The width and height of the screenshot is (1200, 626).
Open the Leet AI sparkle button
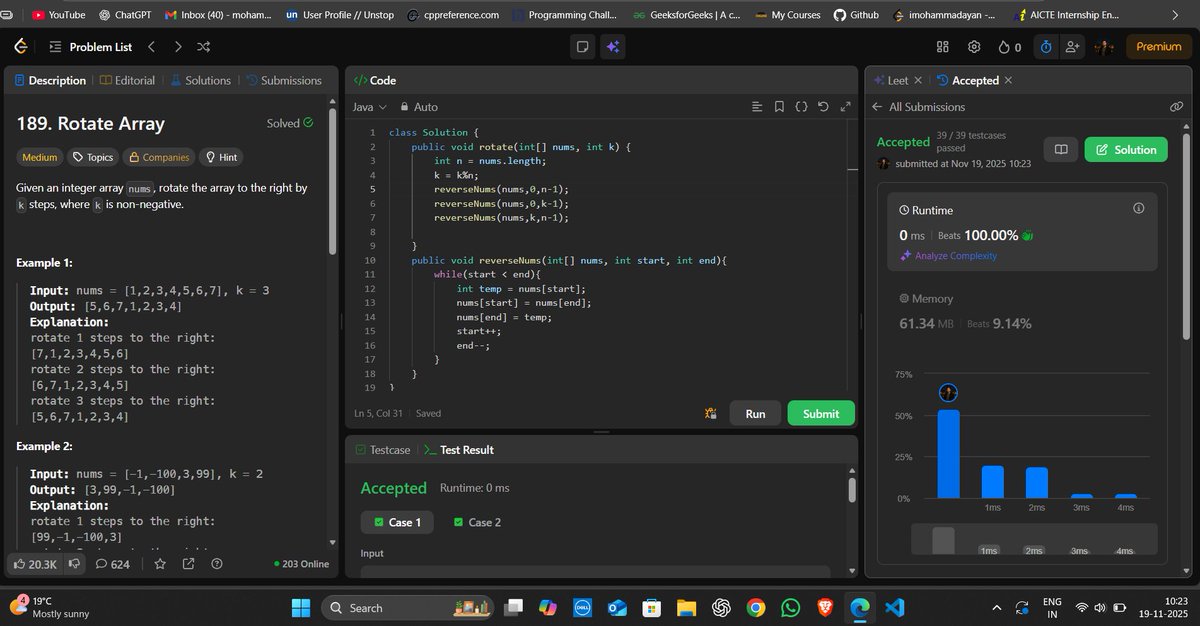(x=612, y=47)
